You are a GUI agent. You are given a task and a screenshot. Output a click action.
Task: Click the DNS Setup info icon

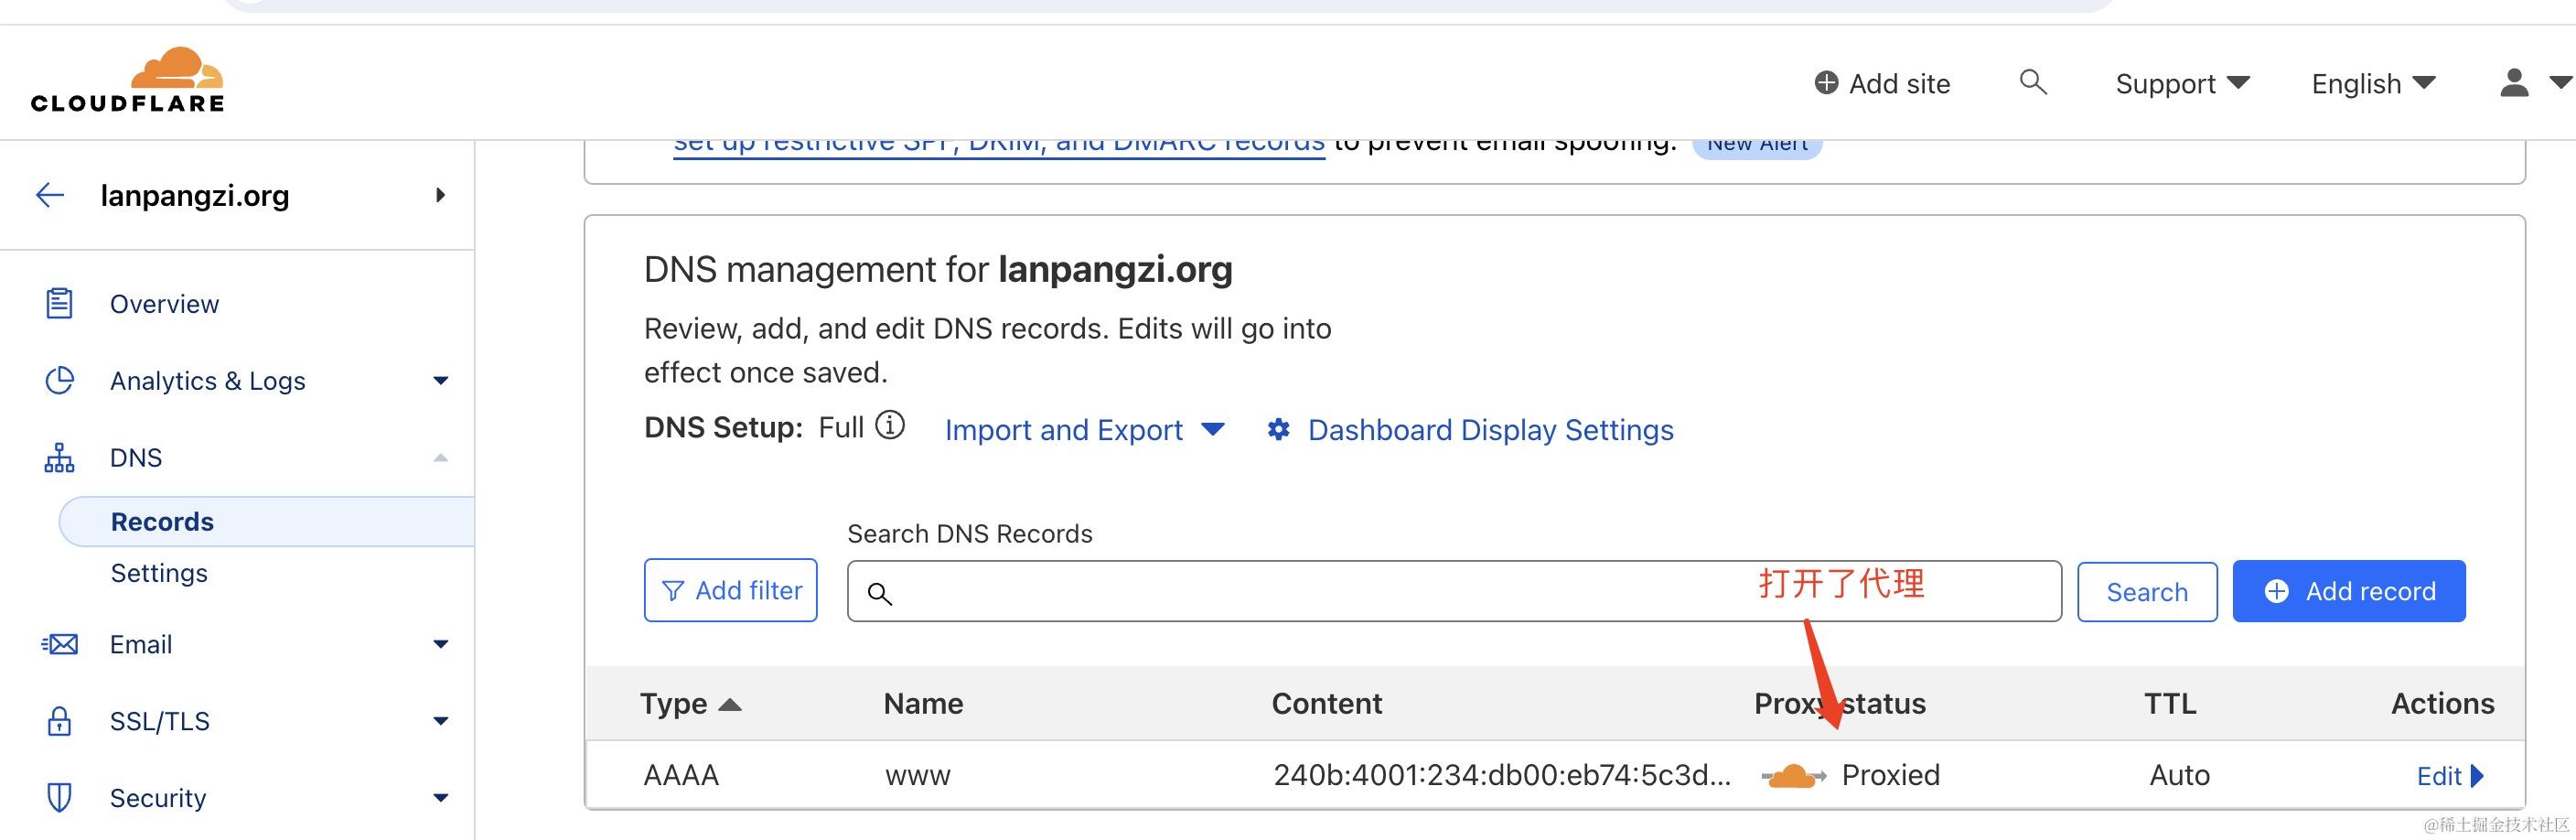click(890, 426)
